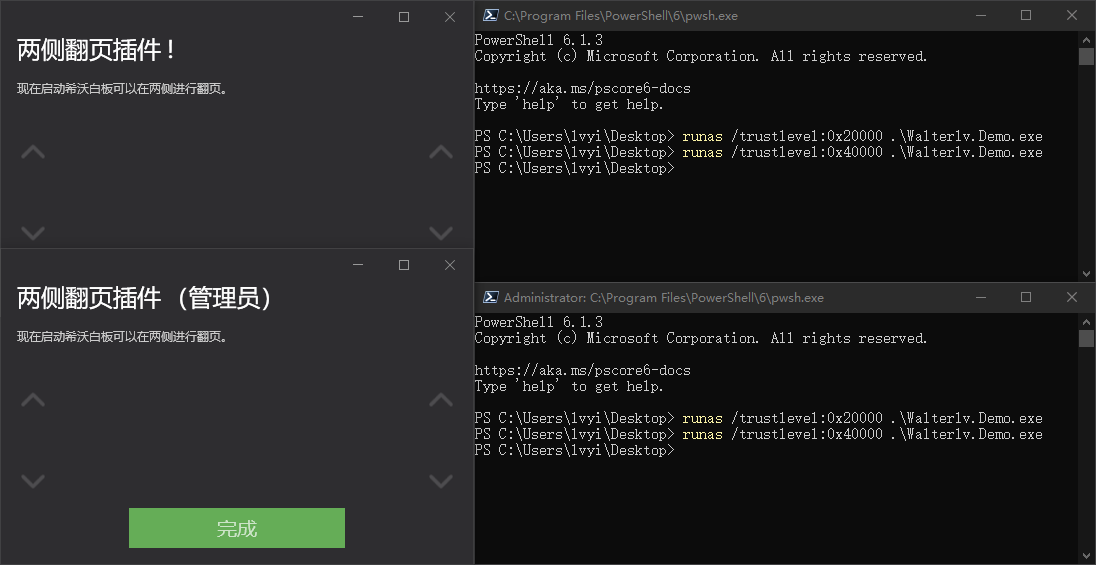Image resolution: width=1096 pixels, height=565 pixels.
Task: Click left page-down chevron in 管理员 plugin window
Action: 33,481
